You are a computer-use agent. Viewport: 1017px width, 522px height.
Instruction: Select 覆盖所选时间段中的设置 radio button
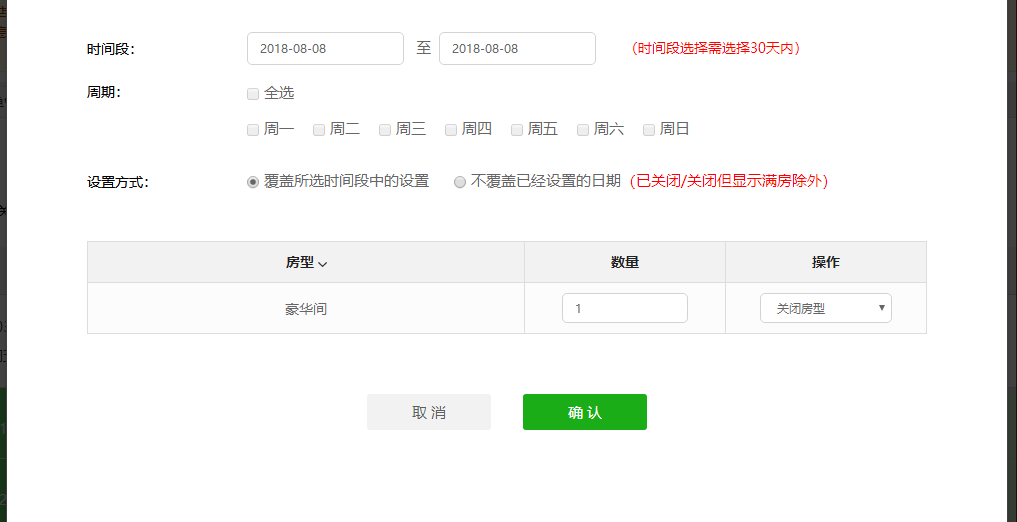click(x=253, y=182)
